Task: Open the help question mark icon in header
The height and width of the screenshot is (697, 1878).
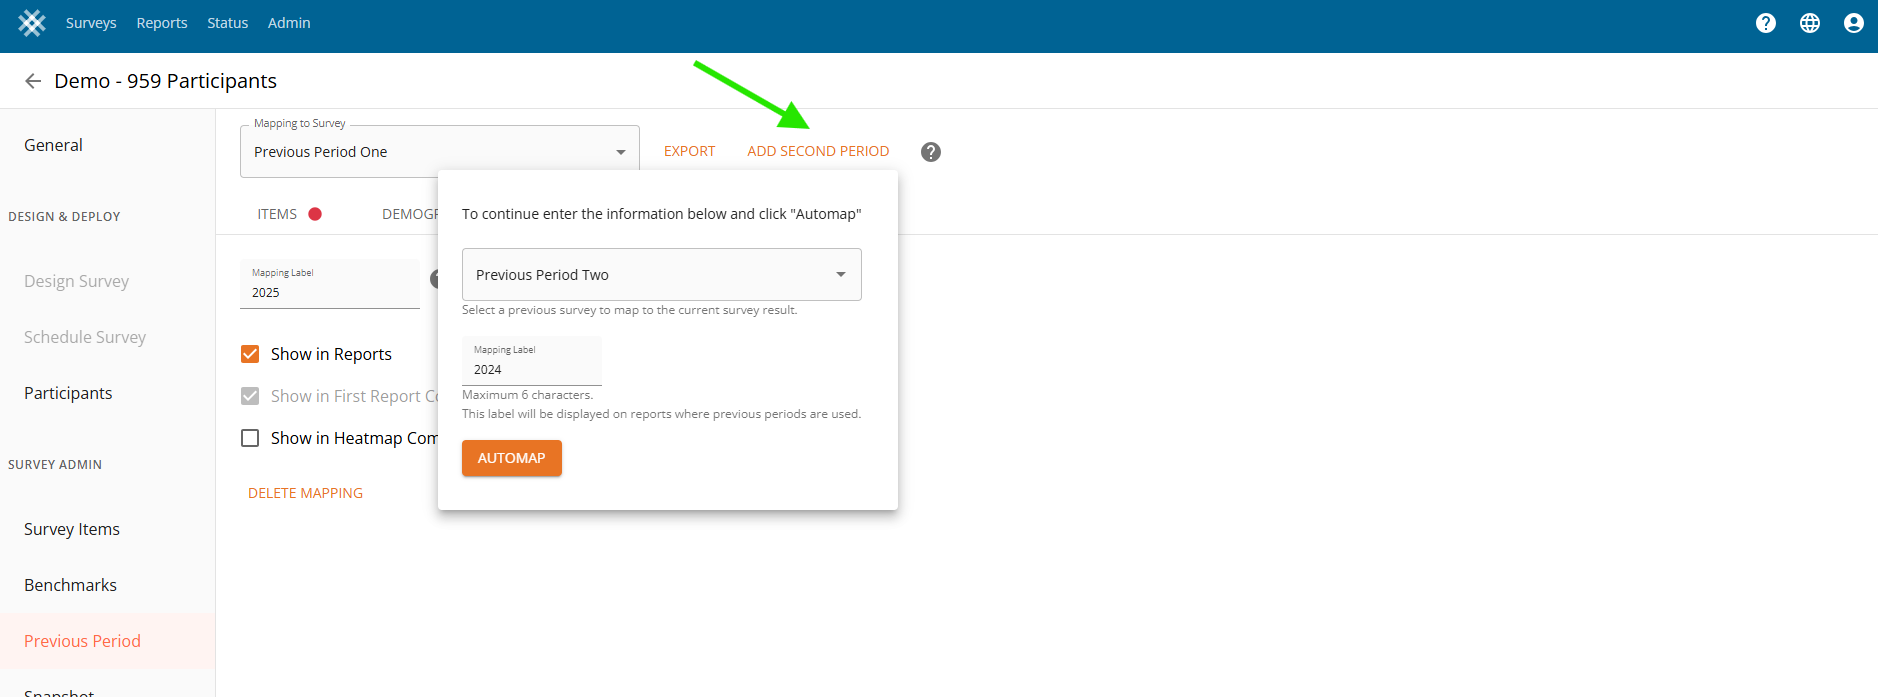Action: pos(1765,23)
